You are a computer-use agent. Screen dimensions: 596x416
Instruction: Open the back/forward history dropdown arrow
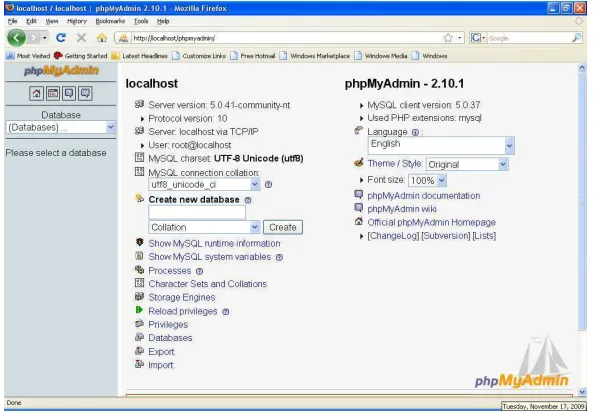coord(44,38)
